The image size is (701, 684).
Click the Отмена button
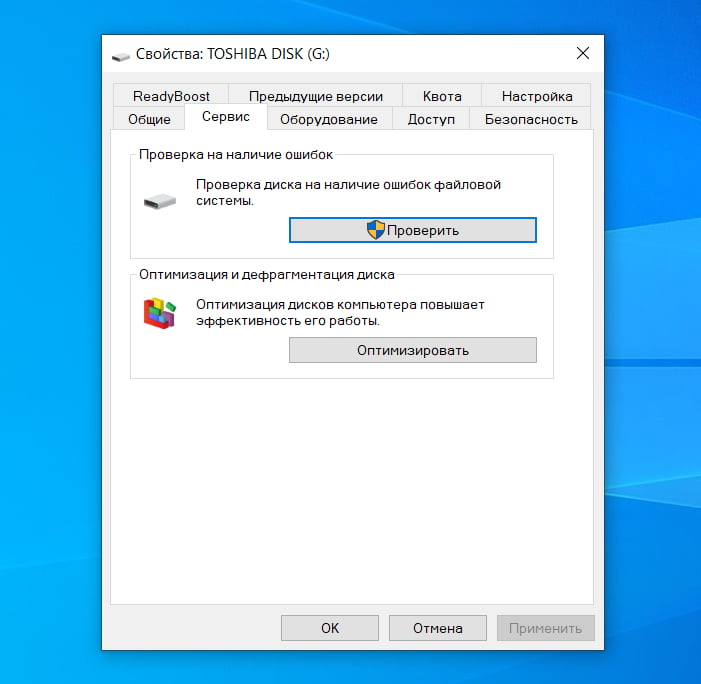click(x=438, y=628)
